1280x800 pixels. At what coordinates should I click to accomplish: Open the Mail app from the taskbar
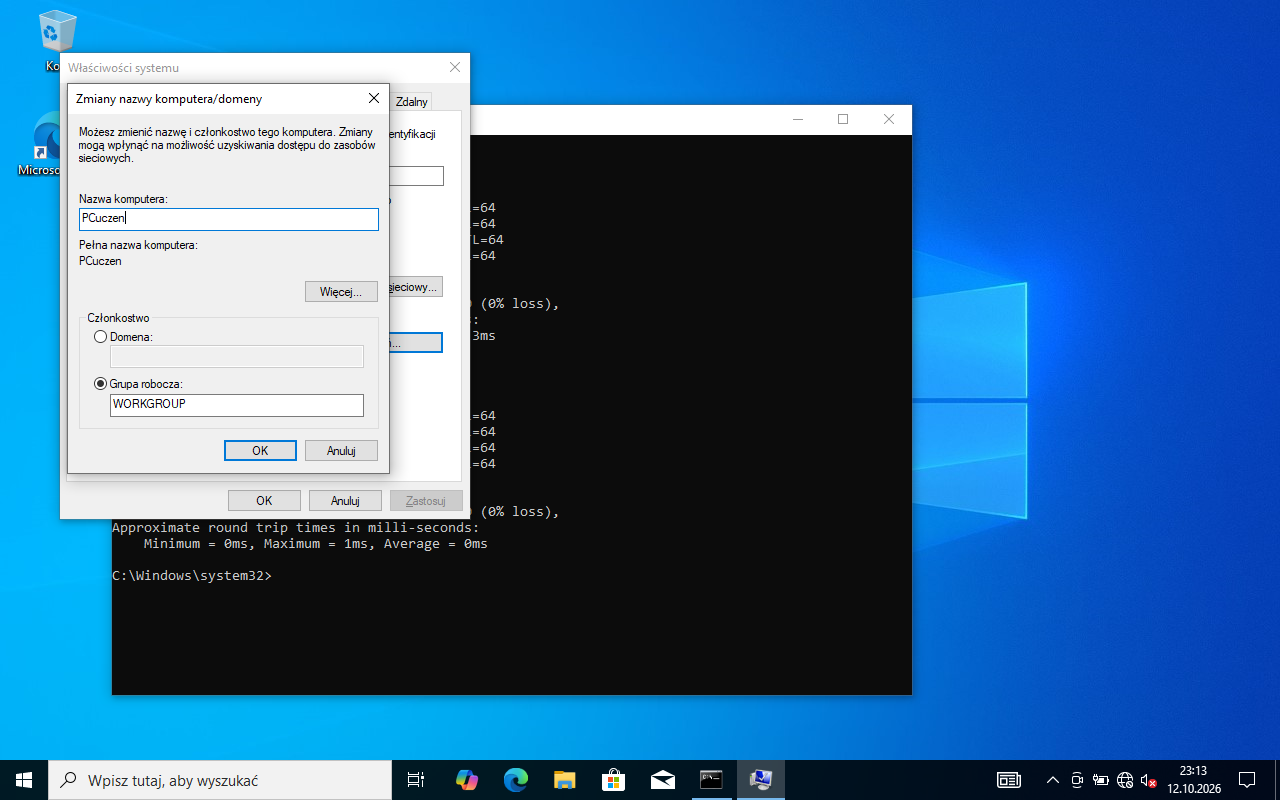pyautogui.click(x=662, y=780)
